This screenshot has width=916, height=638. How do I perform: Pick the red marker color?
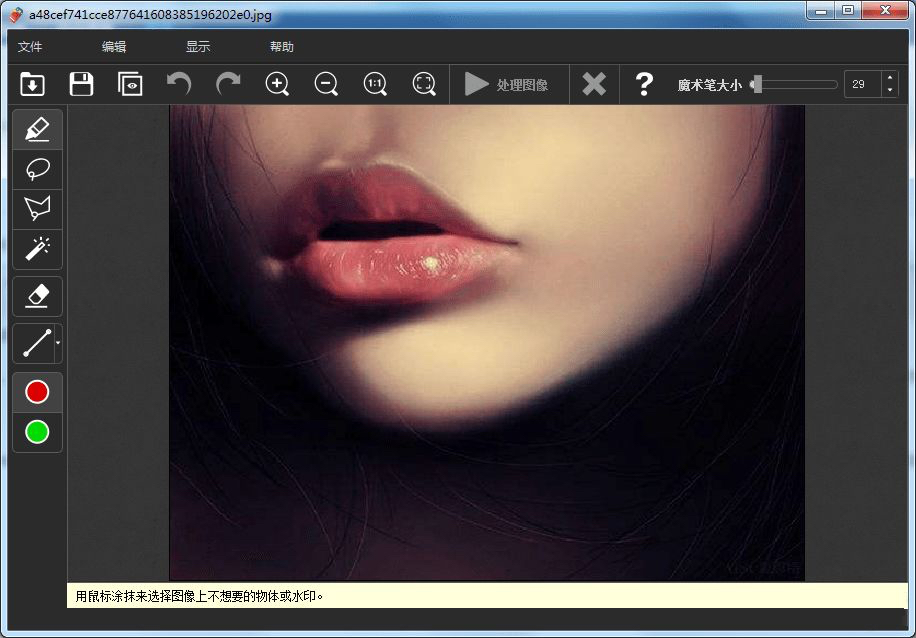click(37, 392)
